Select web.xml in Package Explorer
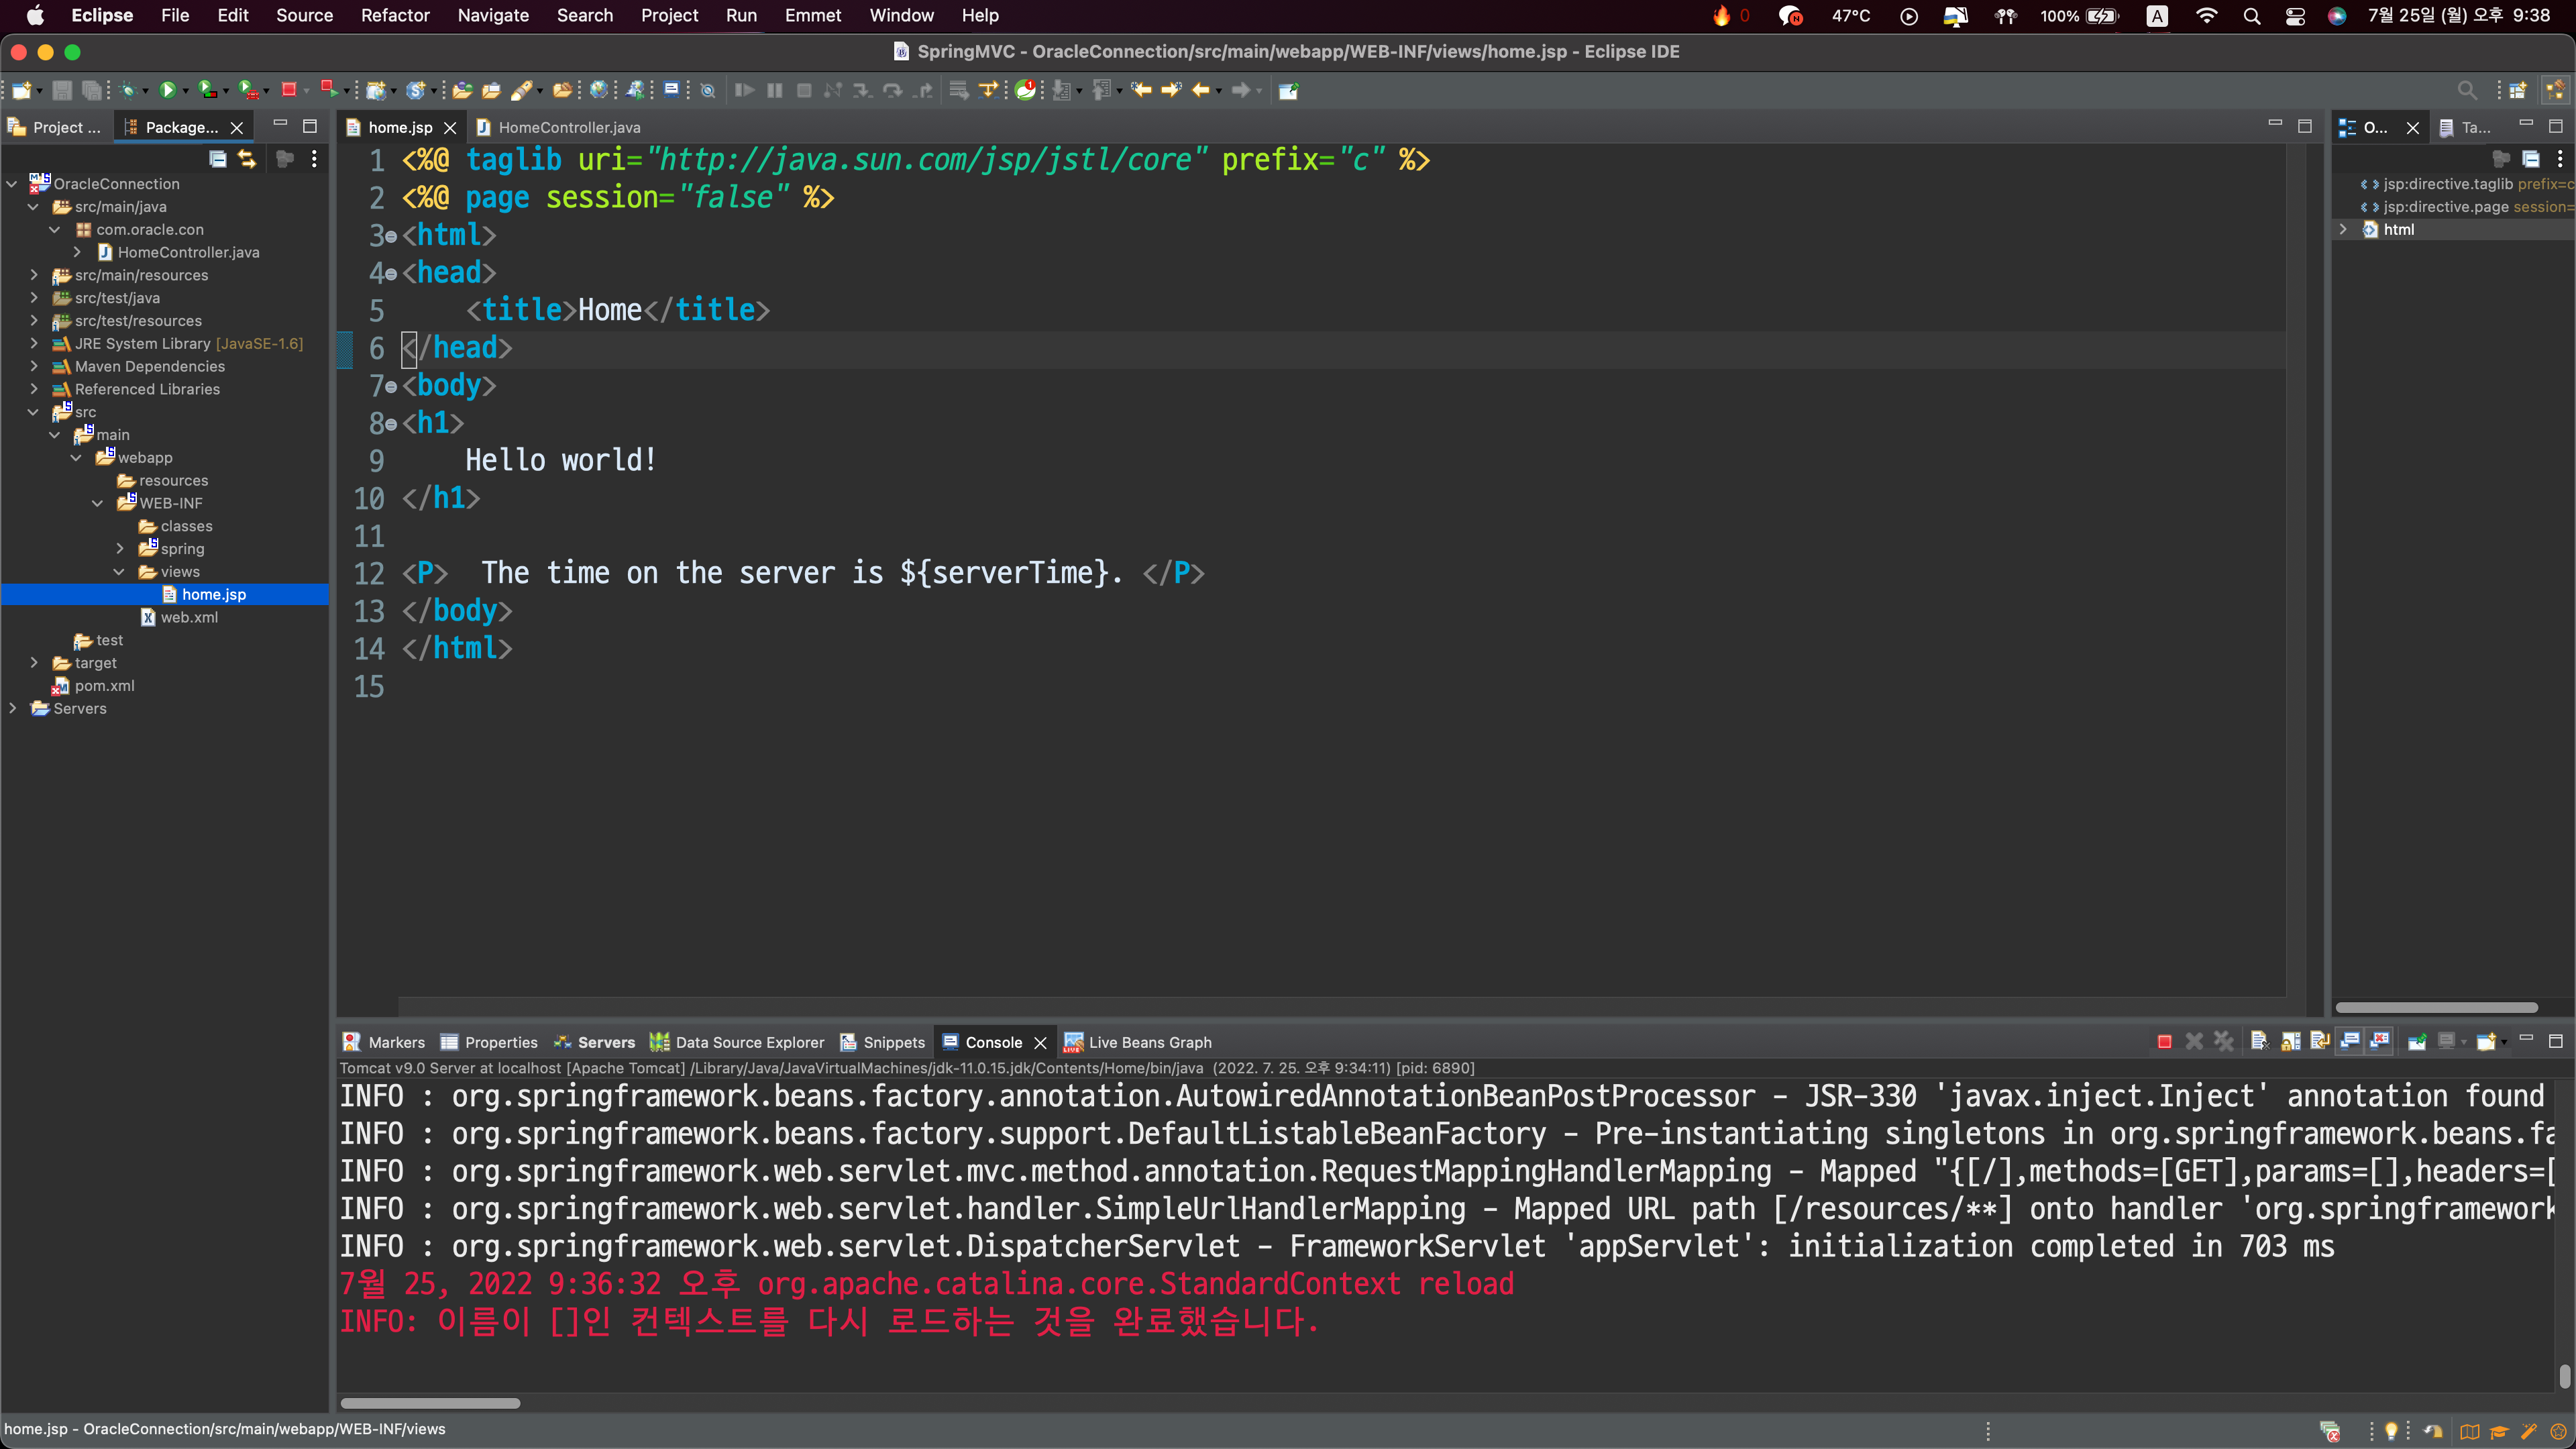The image size is (2576, 1449). (x=189, y=617)
